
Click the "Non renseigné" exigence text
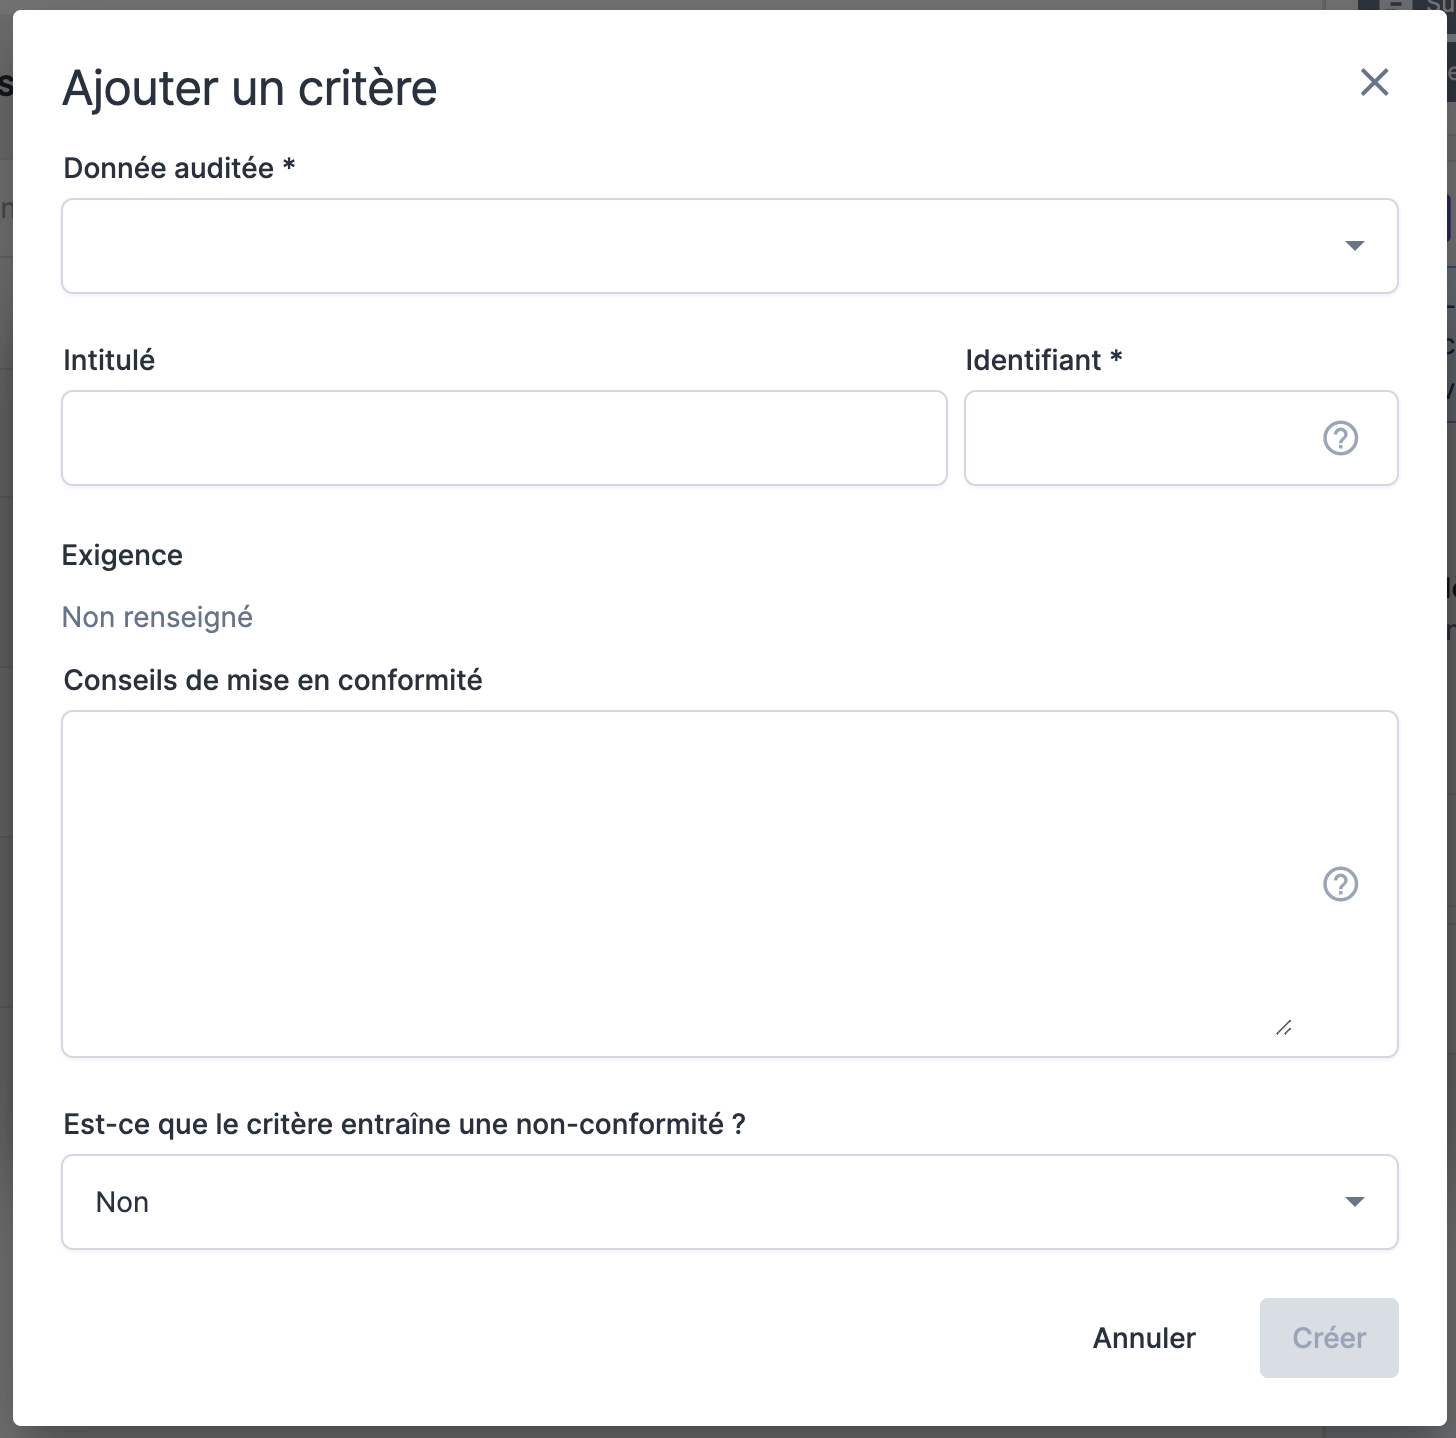click(x=157, y=617)
